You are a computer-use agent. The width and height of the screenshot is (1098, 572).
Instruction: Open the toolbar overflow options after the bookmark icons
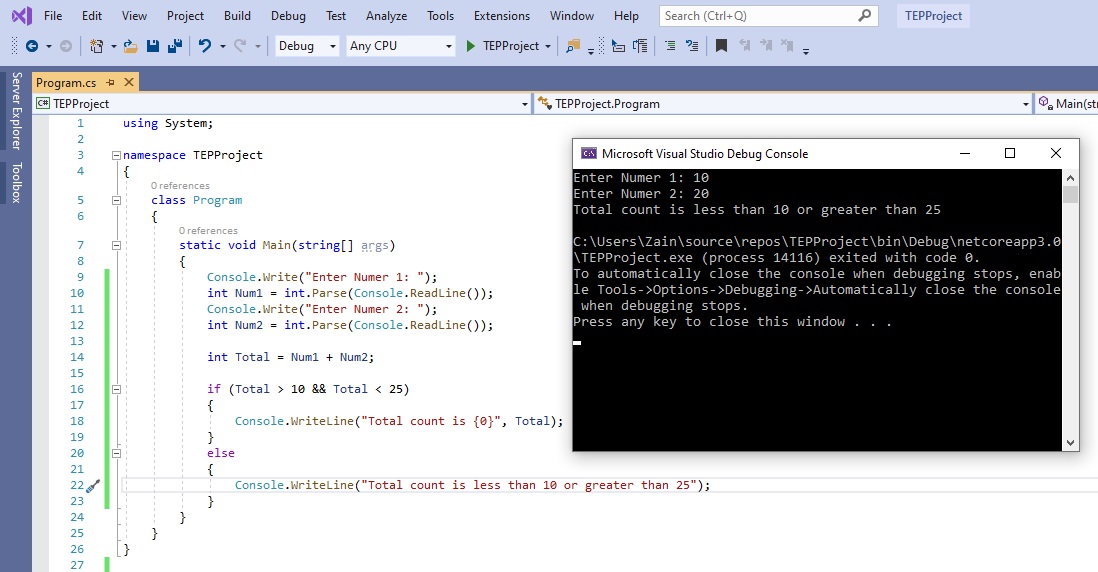806,50
